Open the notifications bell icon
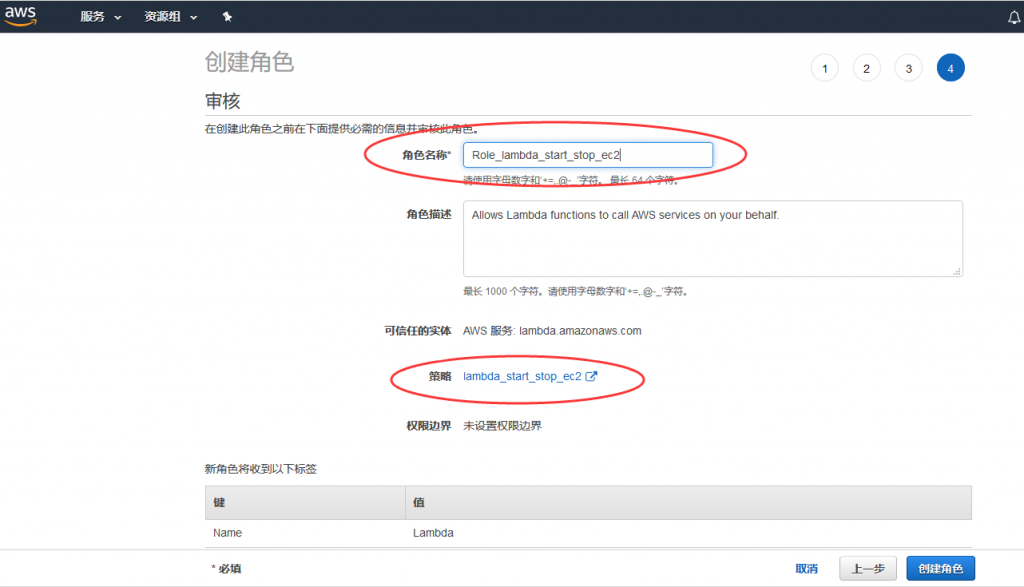Viewport: 1024px width, 587px height. pos(1014,17)
